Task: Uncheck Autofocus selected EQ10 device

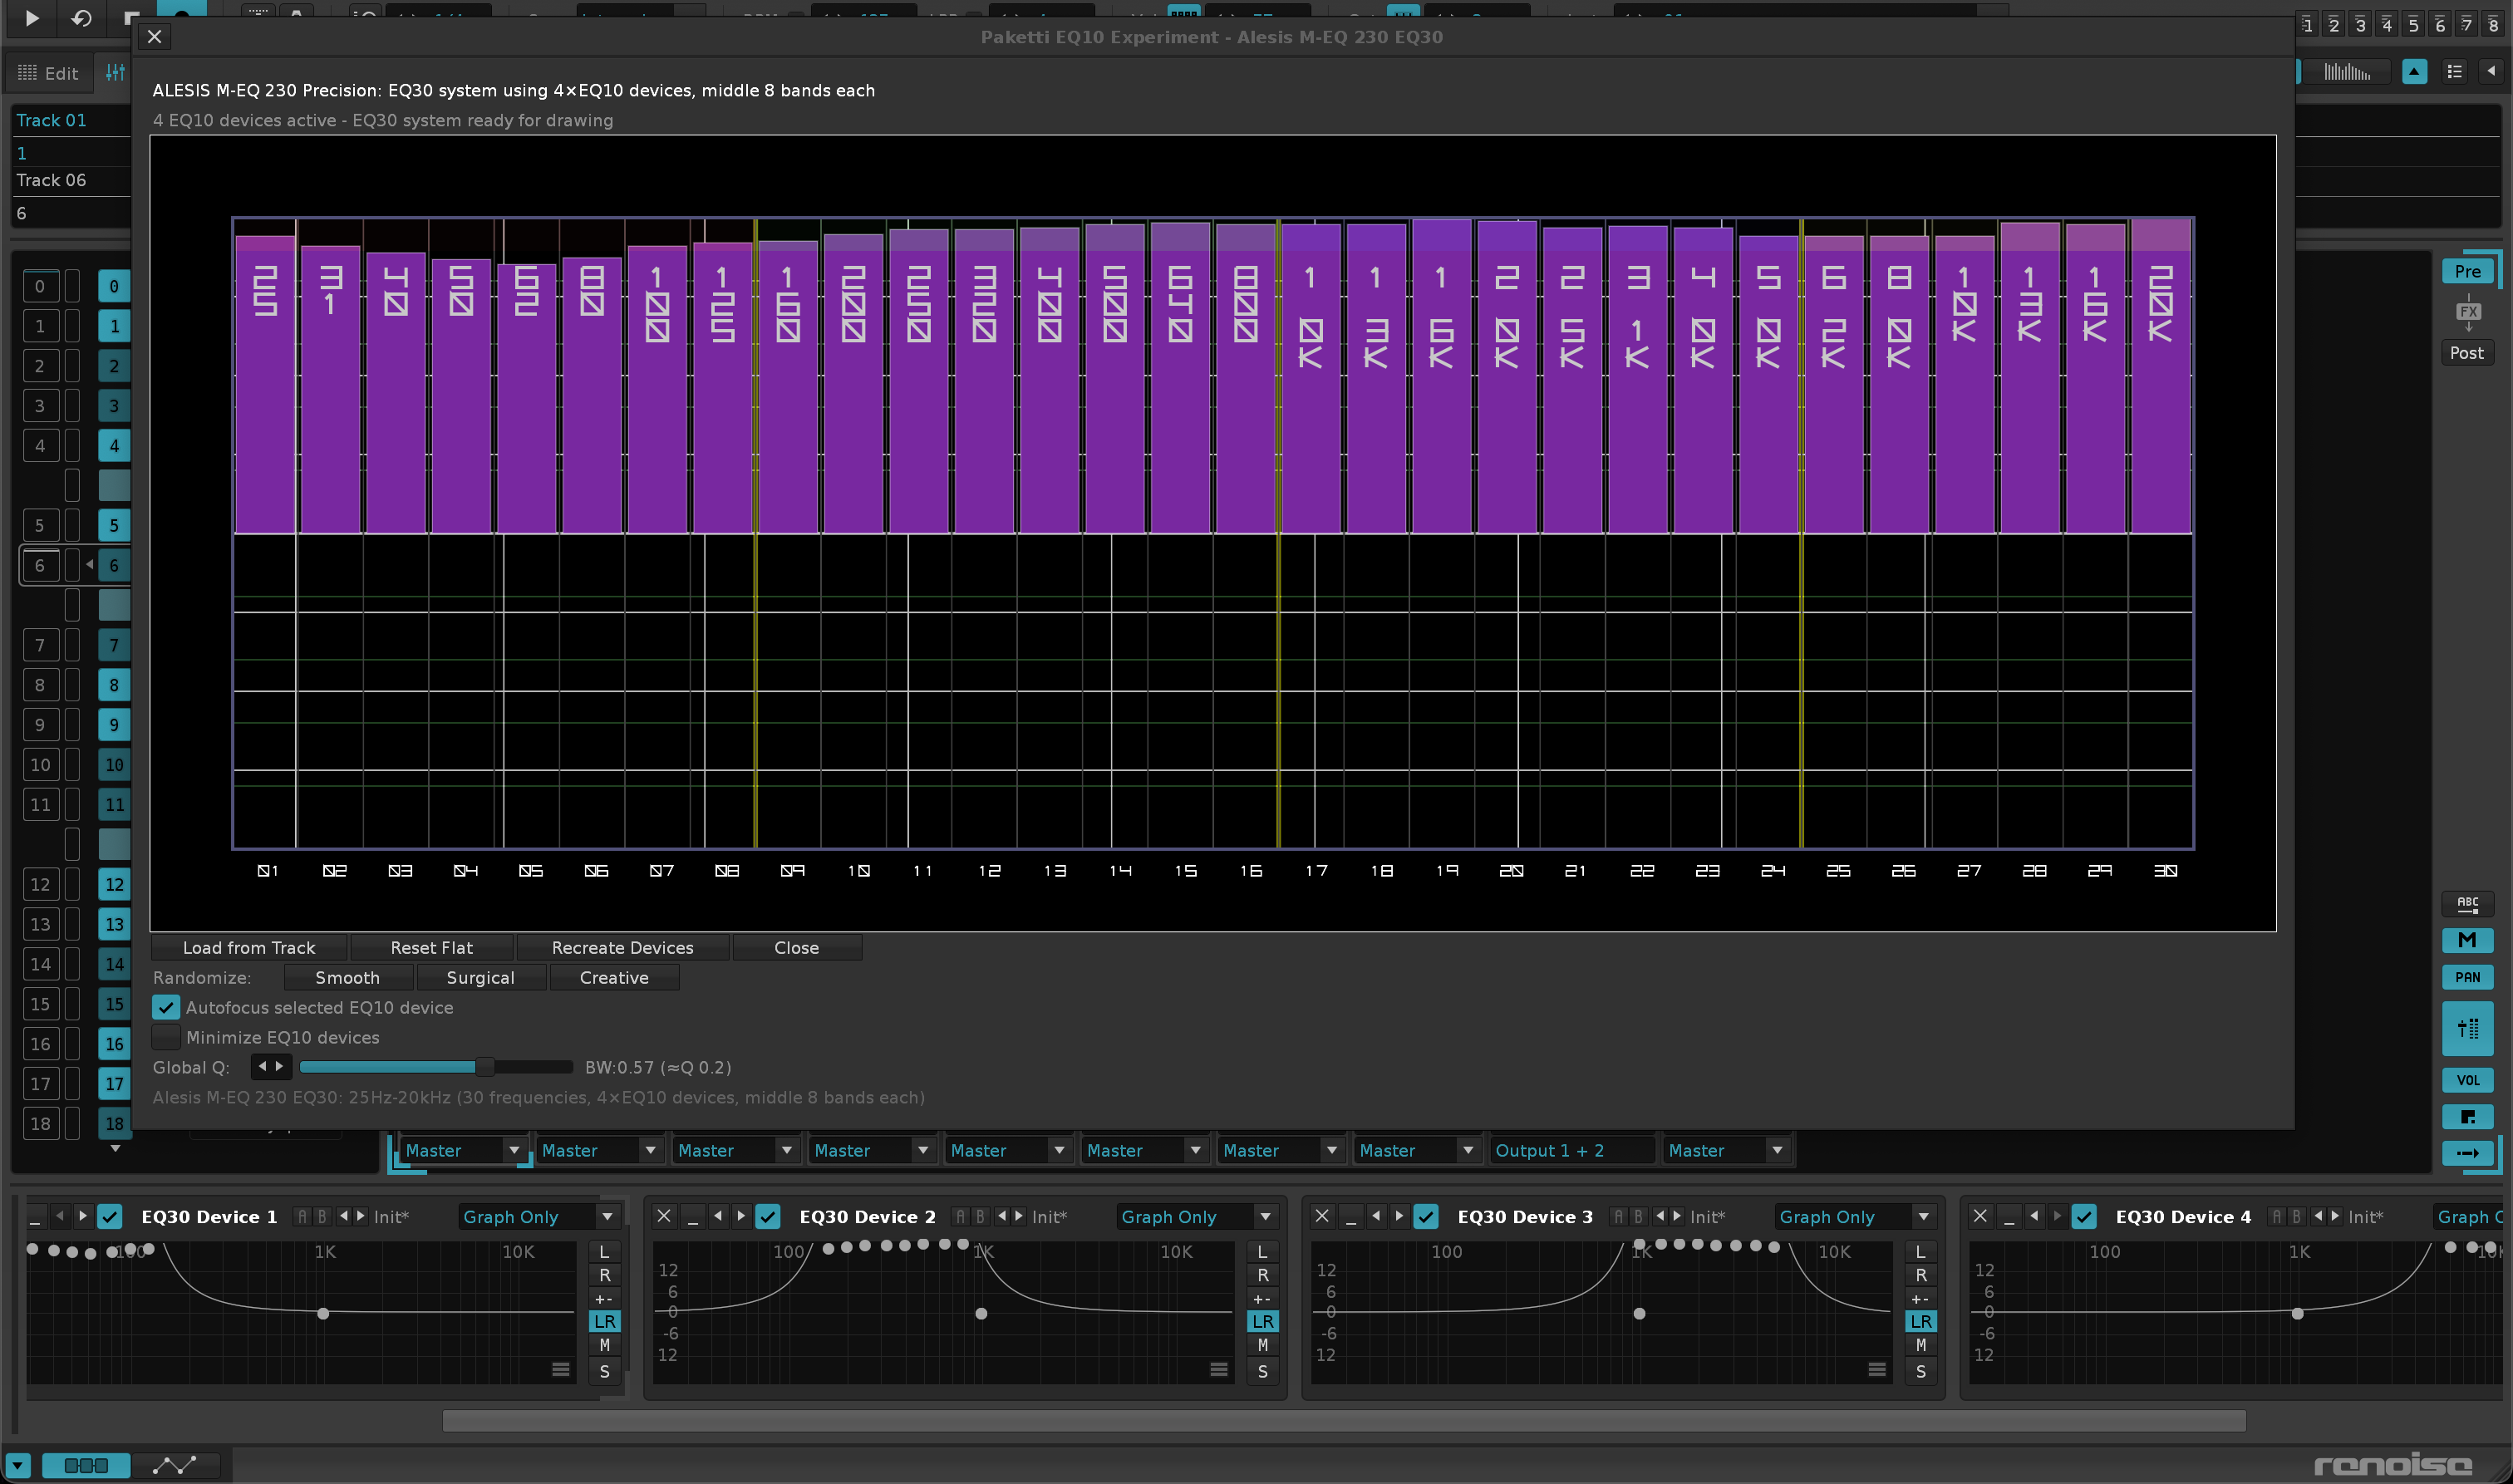Action: point(166,1008)
